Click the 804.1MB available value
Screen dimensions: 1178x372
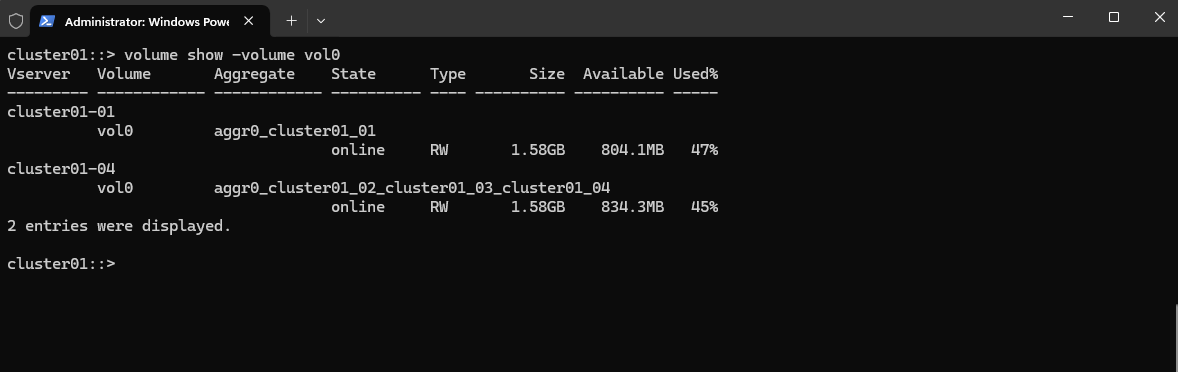(632, 150)
